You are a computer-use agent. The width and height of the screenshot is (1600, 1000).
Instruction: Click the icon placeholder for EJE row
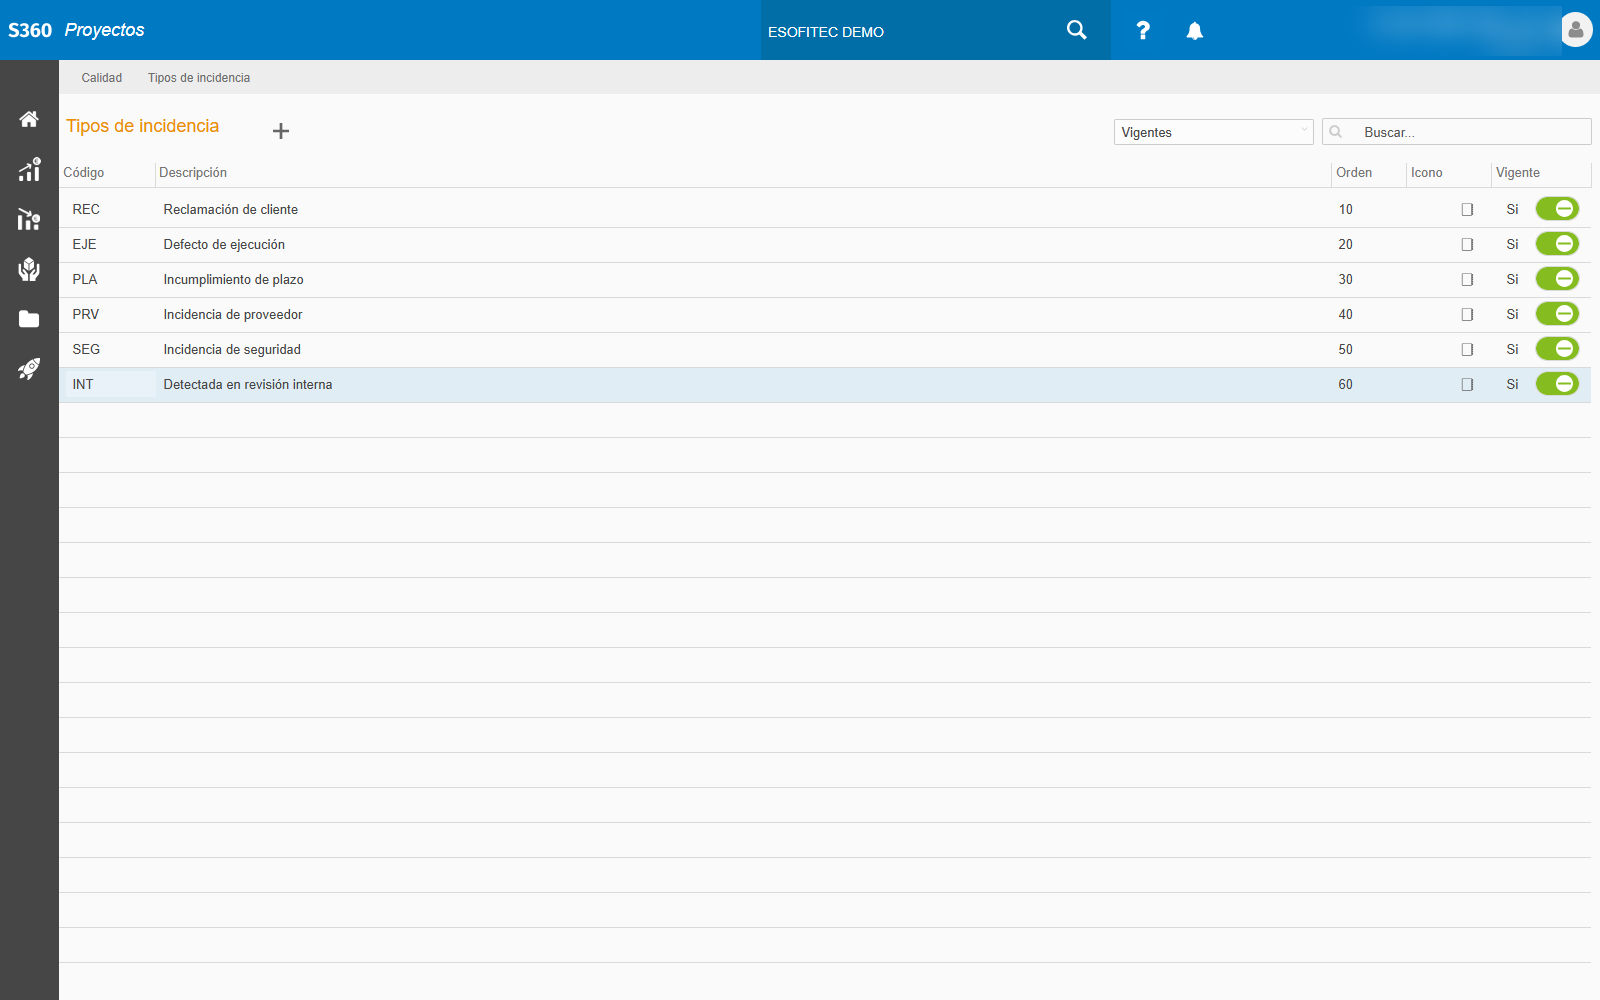pos(1467,245)
